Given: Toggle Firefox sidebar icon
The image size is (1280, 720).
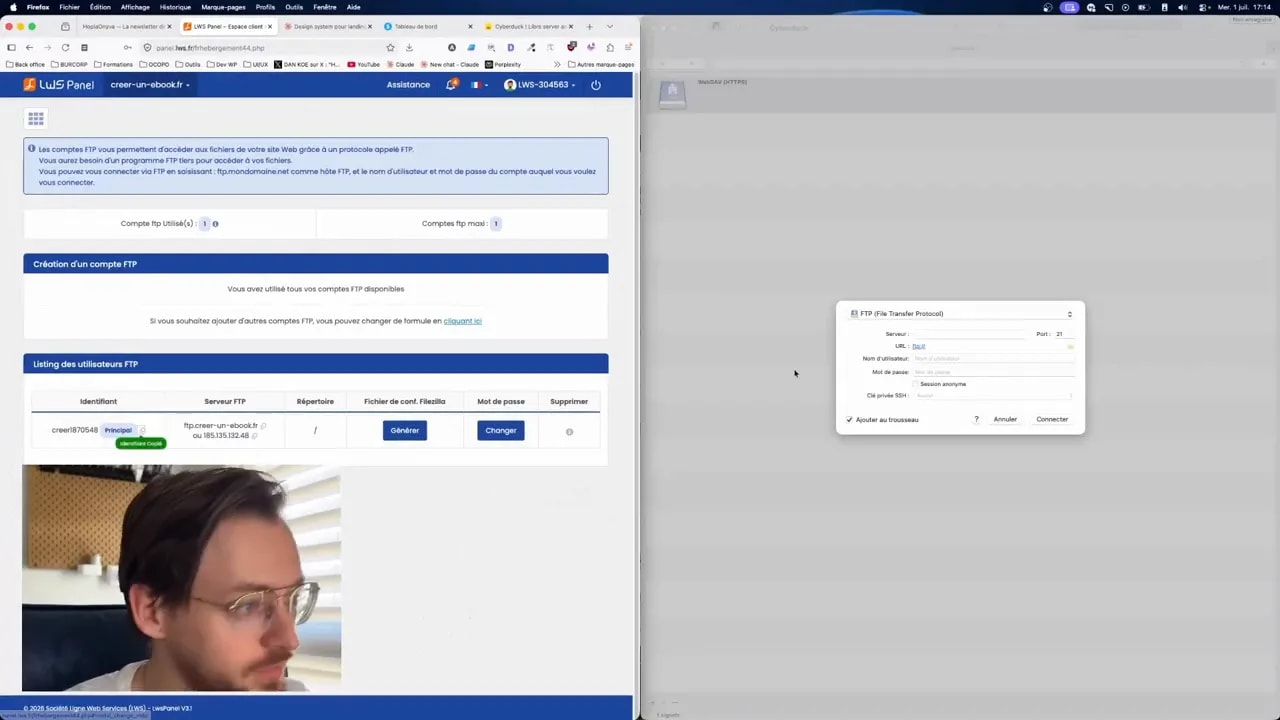Looking at the screenshot, I should 11,47.
